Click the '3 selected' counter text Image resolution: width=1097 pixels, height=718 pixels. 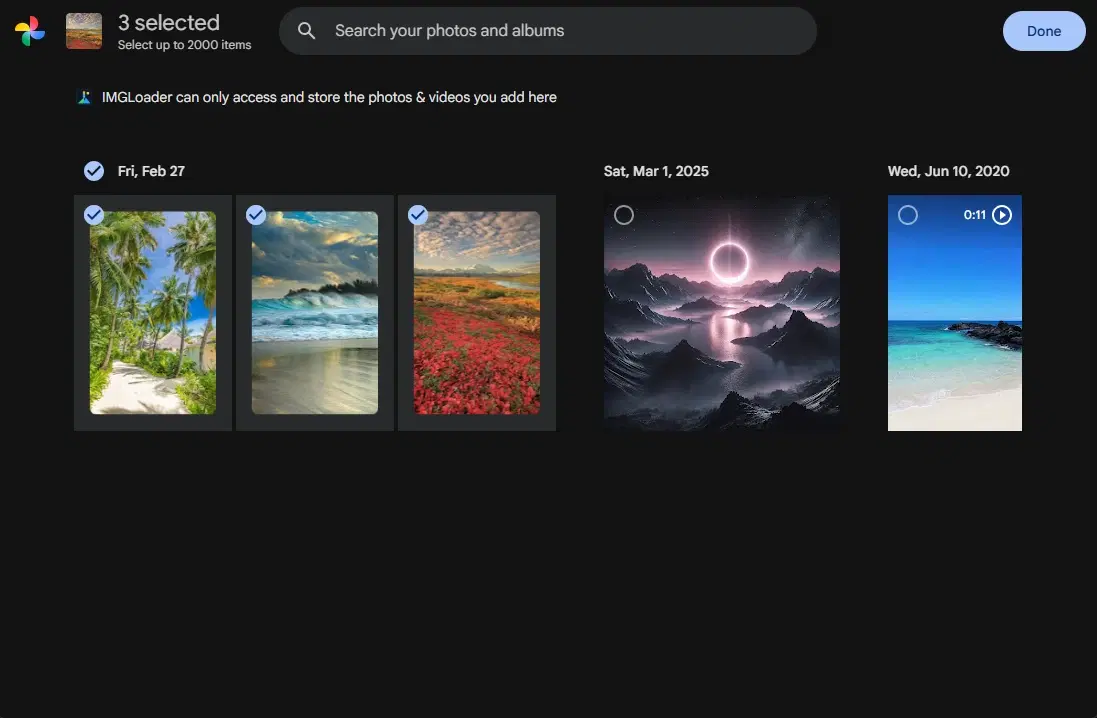click(x=170, y=21)
